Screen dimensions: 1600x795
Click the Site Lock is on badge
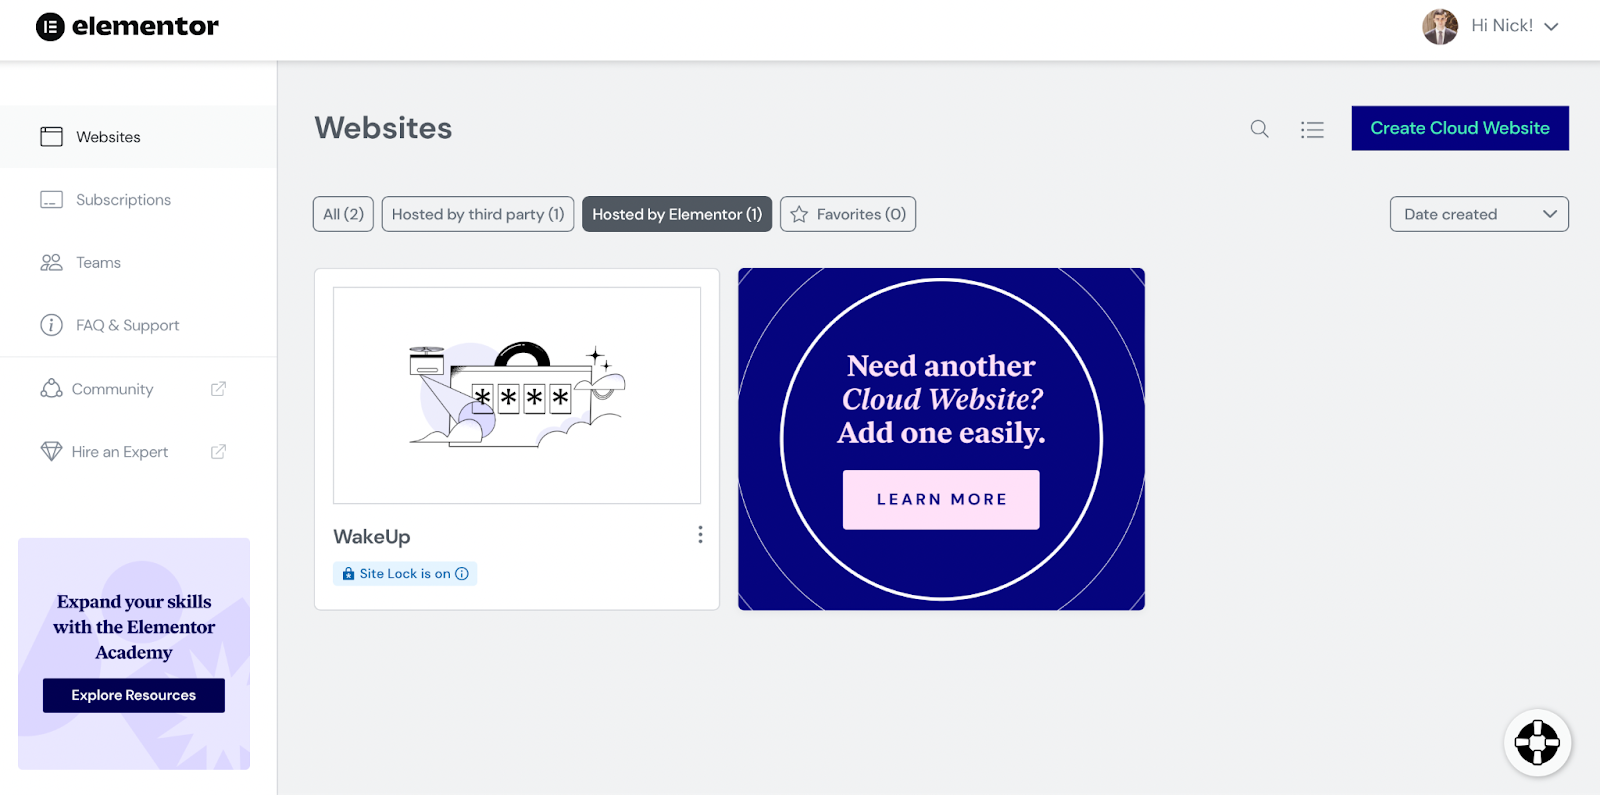click(405, 574)
